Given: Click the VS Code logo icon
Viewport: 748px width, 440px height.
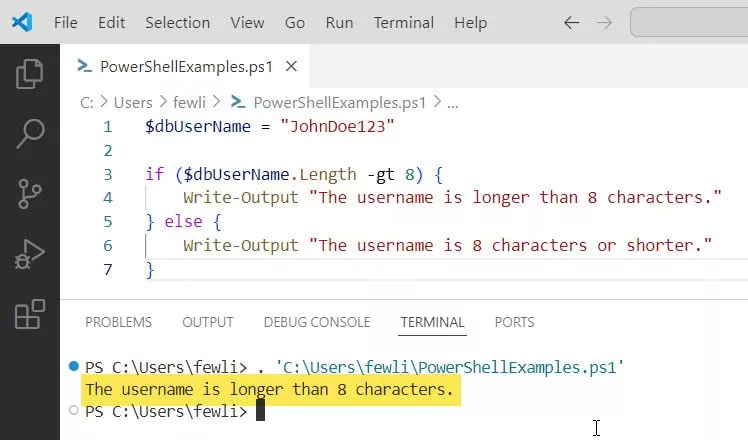Looking at the screenshot, I should coord(22,22).
